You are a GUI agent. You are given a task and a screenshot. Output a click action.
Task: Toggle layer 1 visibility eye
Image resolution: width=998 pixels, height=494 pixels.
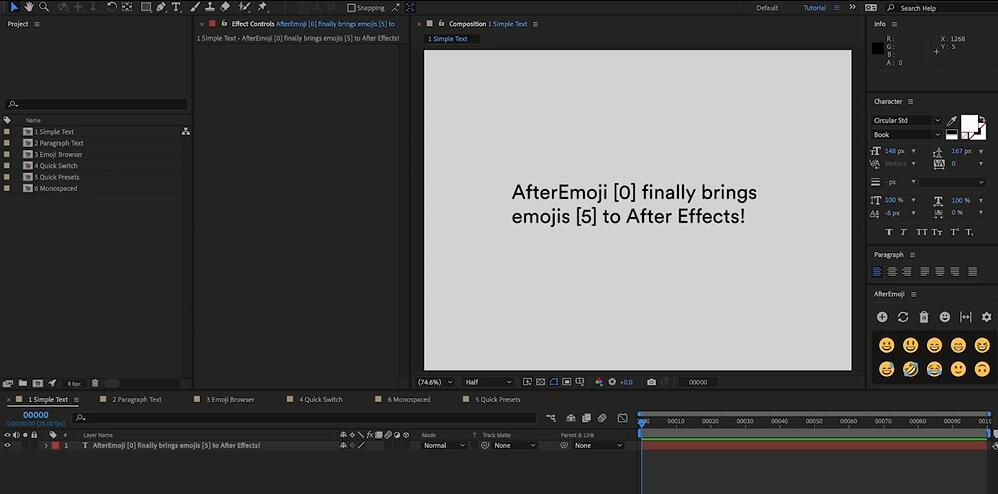(x=8, y=446)
